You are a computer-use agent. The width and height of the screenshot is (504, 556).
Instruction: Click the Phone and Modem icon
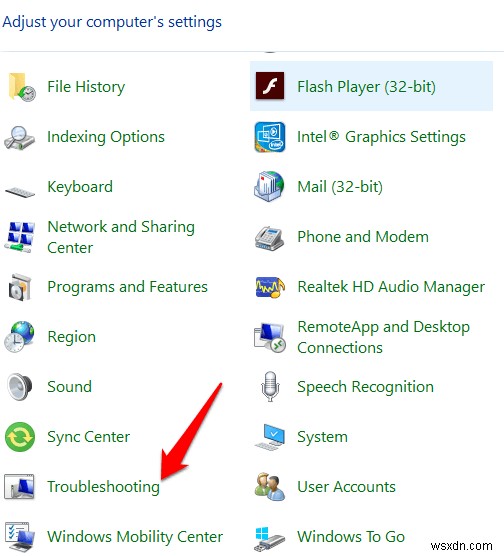[x=269, y=238]
